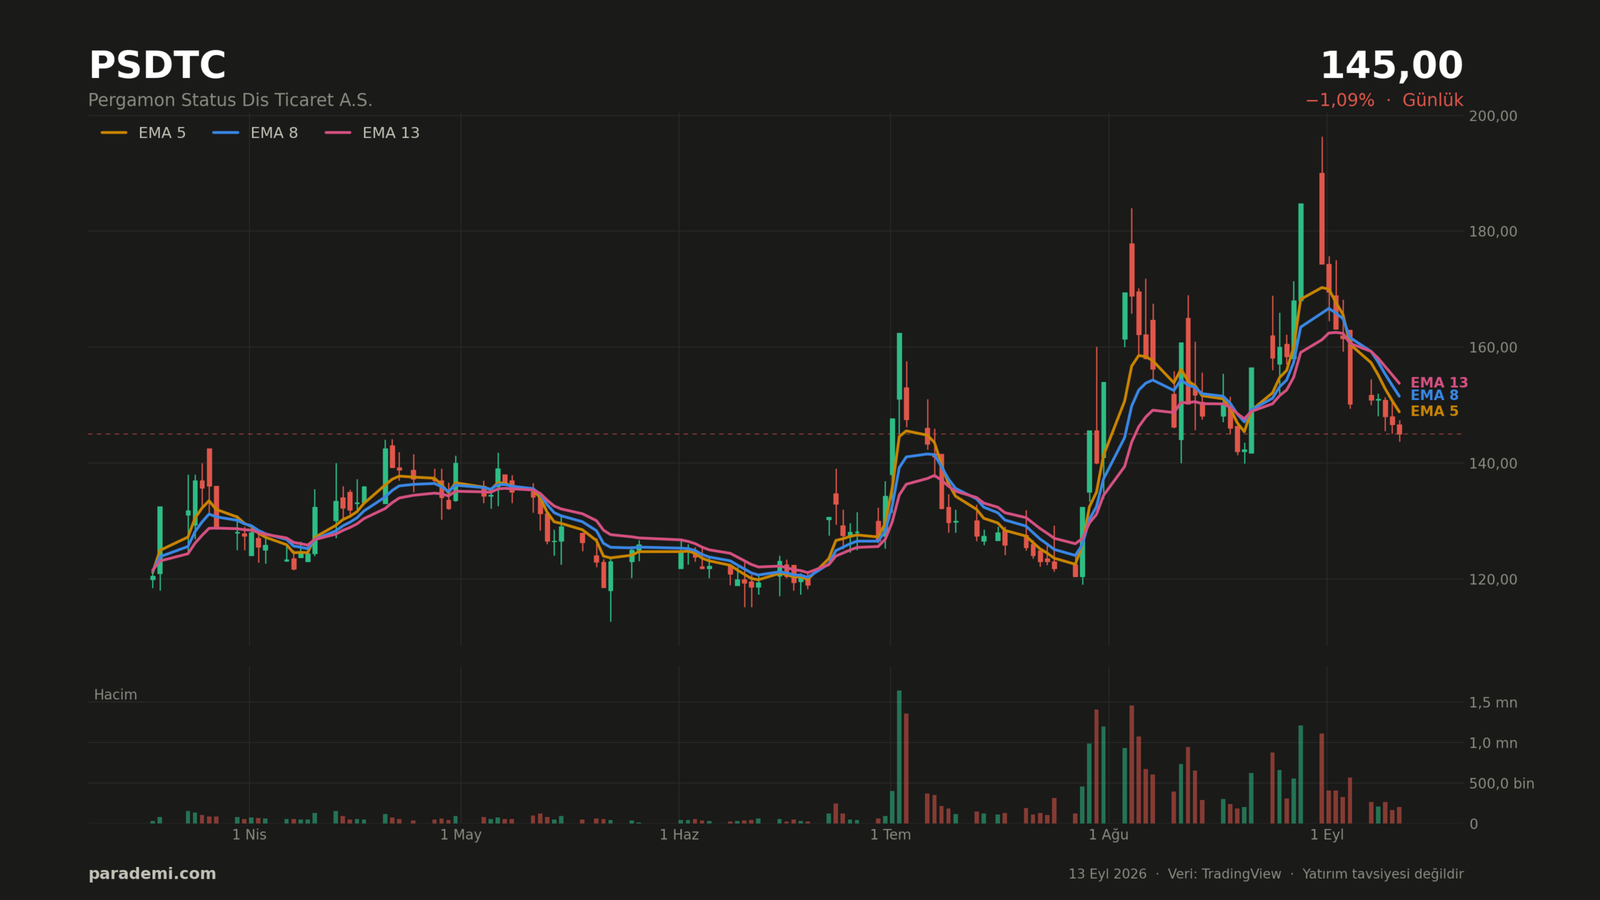Image resolution: width=1600 pixels, height=900 pixels.
Task: Click the 1 Eyl date axis label
Action: 1327,835
